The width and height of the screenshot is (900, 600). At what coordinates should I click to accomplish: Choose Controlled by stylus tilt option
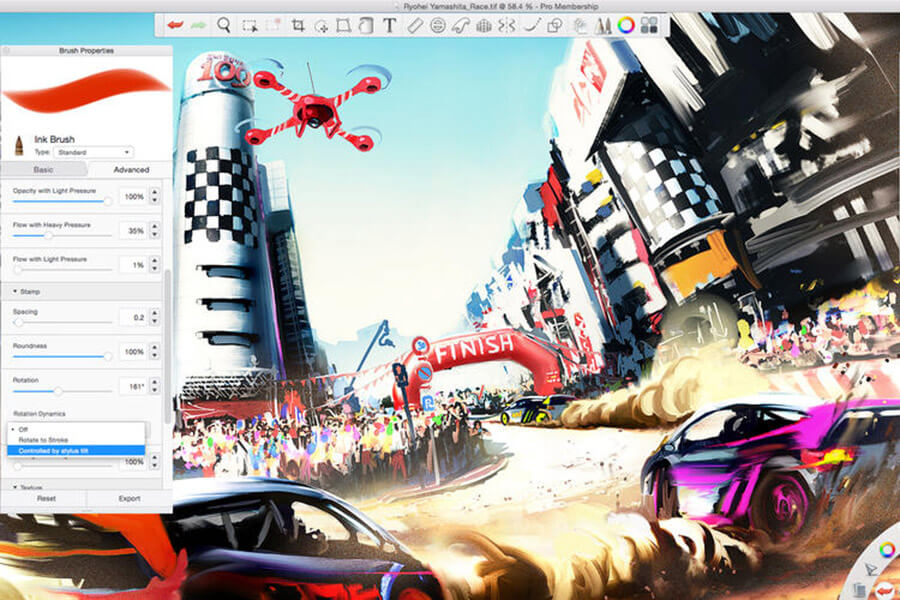[x=76, y=451]
